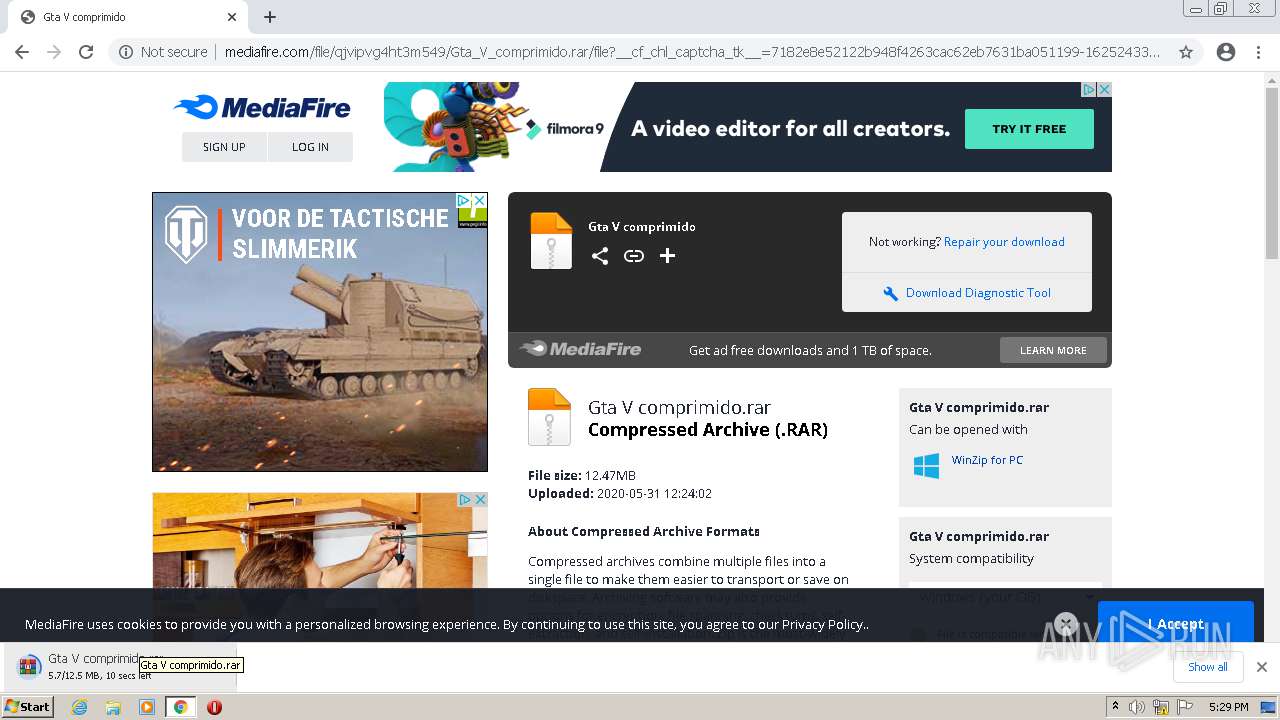Open File Explorer from taskbar
This screenshot has height=720, width=1280.
tap(113, 707)
